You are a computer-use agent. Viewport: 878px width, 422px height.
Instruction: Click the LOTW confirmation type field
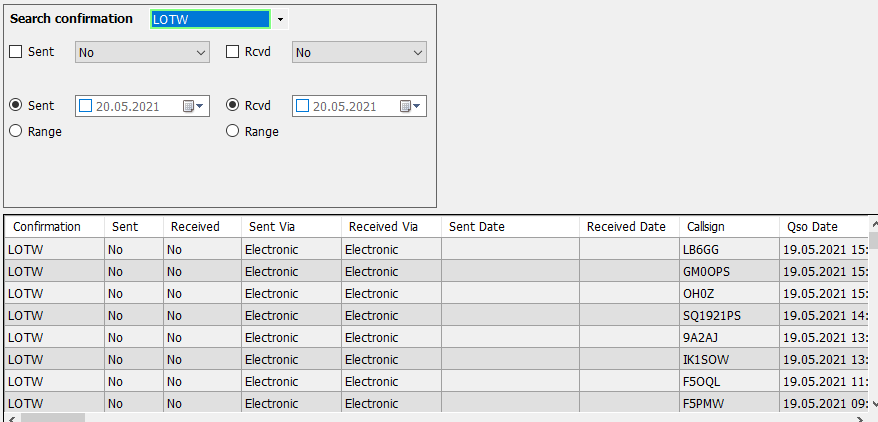pos(211,20)
